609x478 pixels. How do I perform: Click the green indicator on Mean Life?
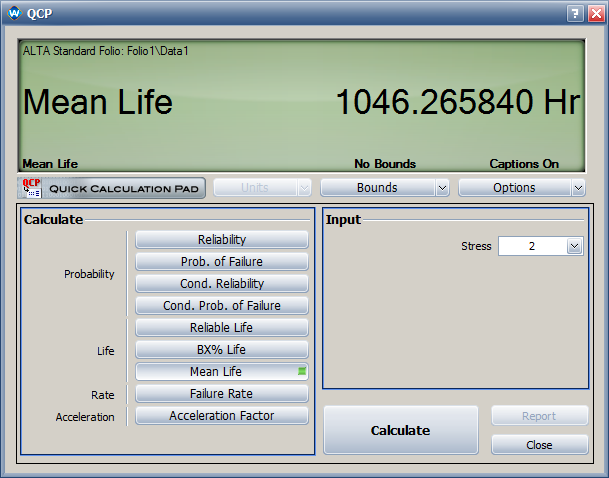(x=302, y=372)
